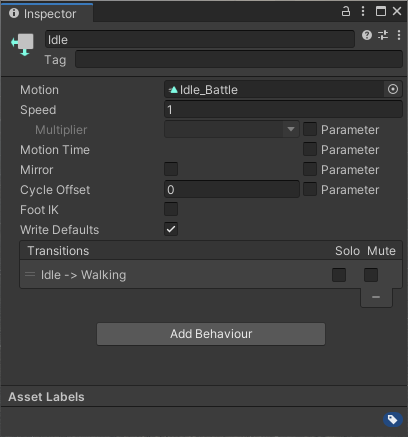The image size is (408, 437).
Task: Click the Transitions list header
Action: 211,251
